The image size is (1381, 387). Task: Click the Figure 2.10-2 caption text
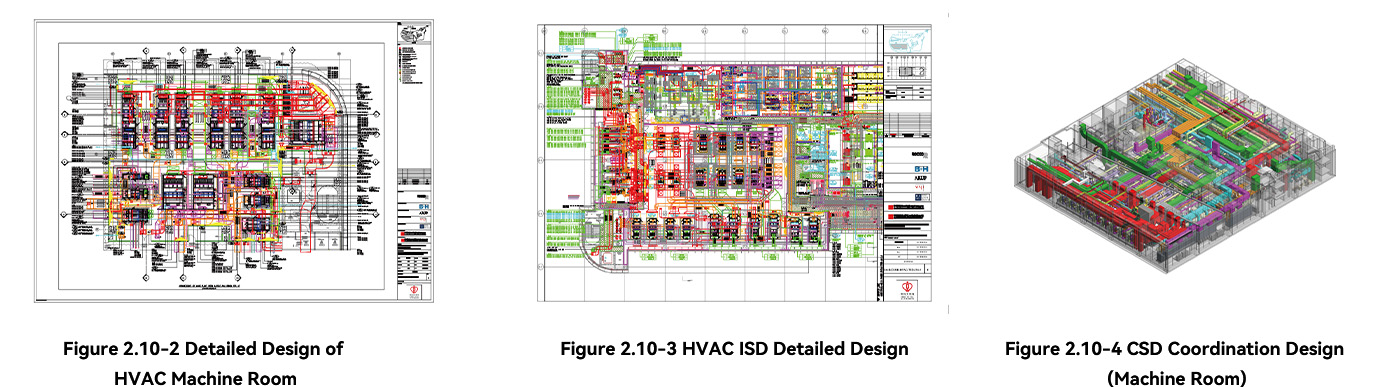[203, 362]
